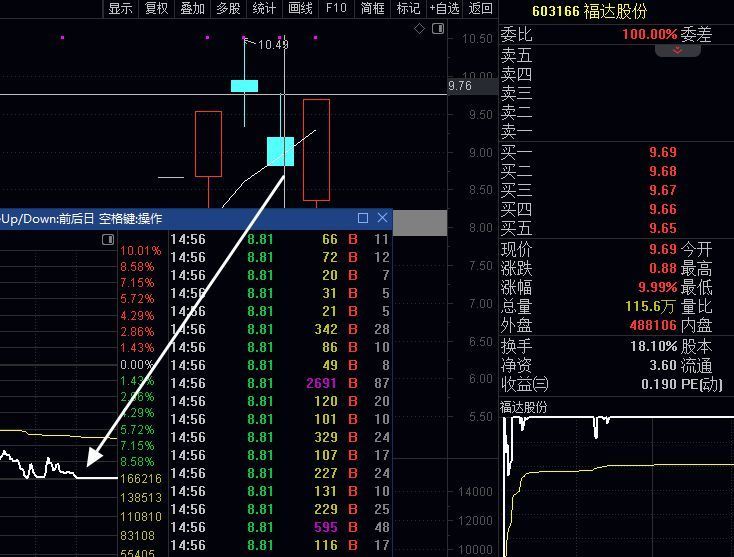734x557 pixels.
Task: Toggle panel icon at chart top right
Action: [x=438, y=29]
